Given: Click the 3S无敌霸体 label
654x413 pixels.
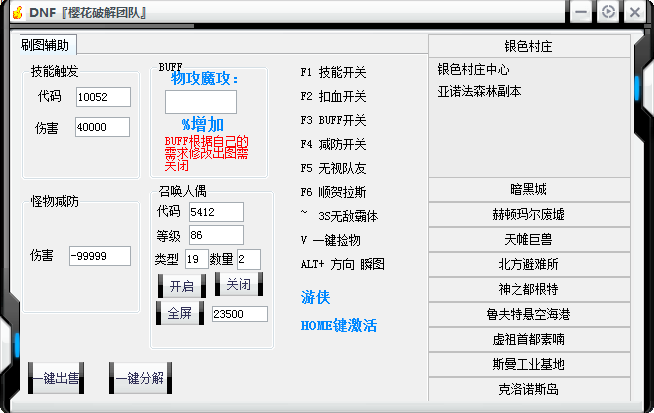Looking at the screenshot, I should point(348,217).
